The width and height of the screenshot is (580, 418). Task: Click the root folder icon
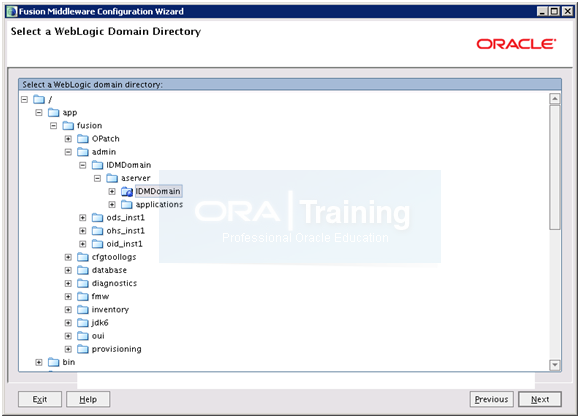(39, 100)
